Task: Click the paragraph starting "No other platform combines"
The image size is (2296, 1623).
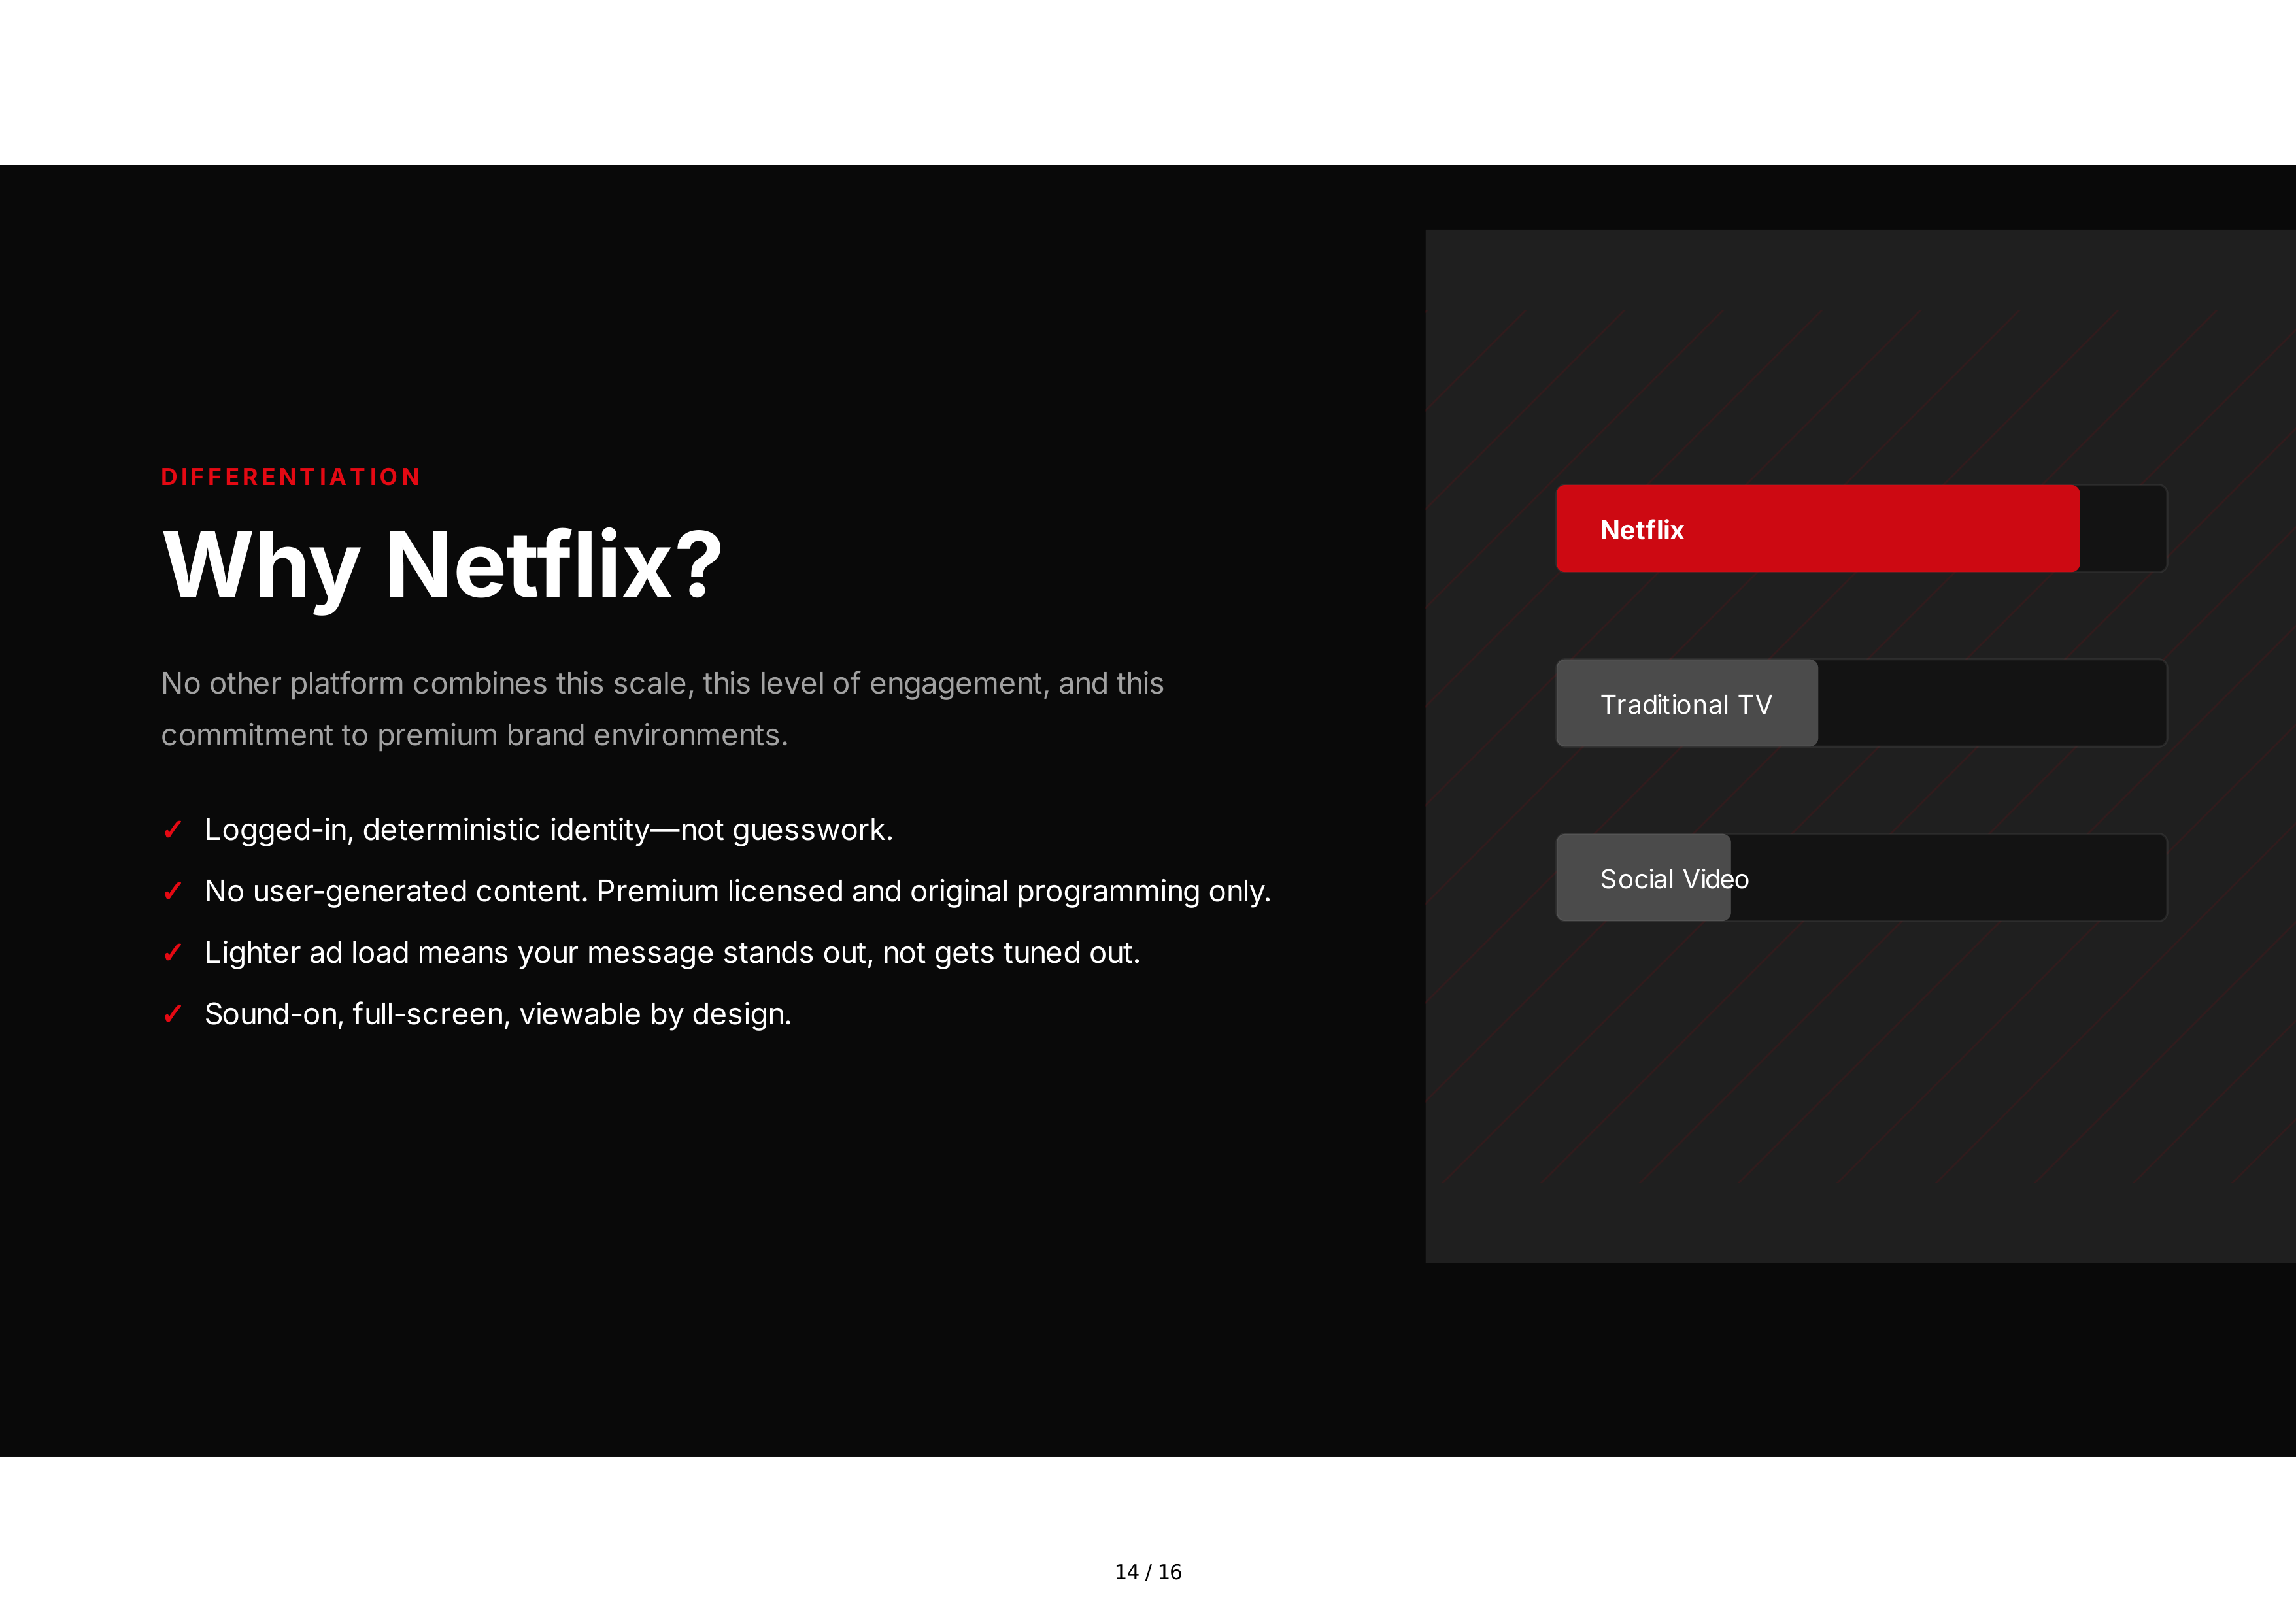Action: click(x=662, y=709)
